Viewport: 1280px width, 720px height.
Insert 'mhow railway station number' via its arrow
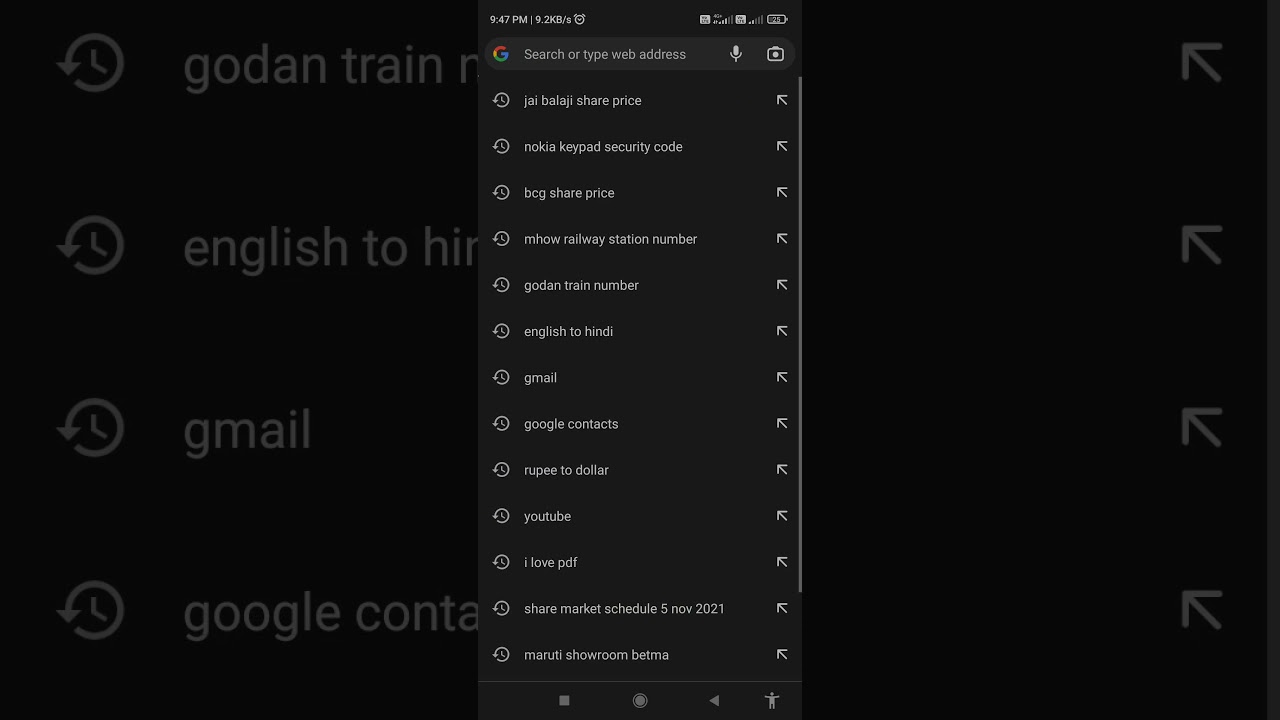[782, 238]
